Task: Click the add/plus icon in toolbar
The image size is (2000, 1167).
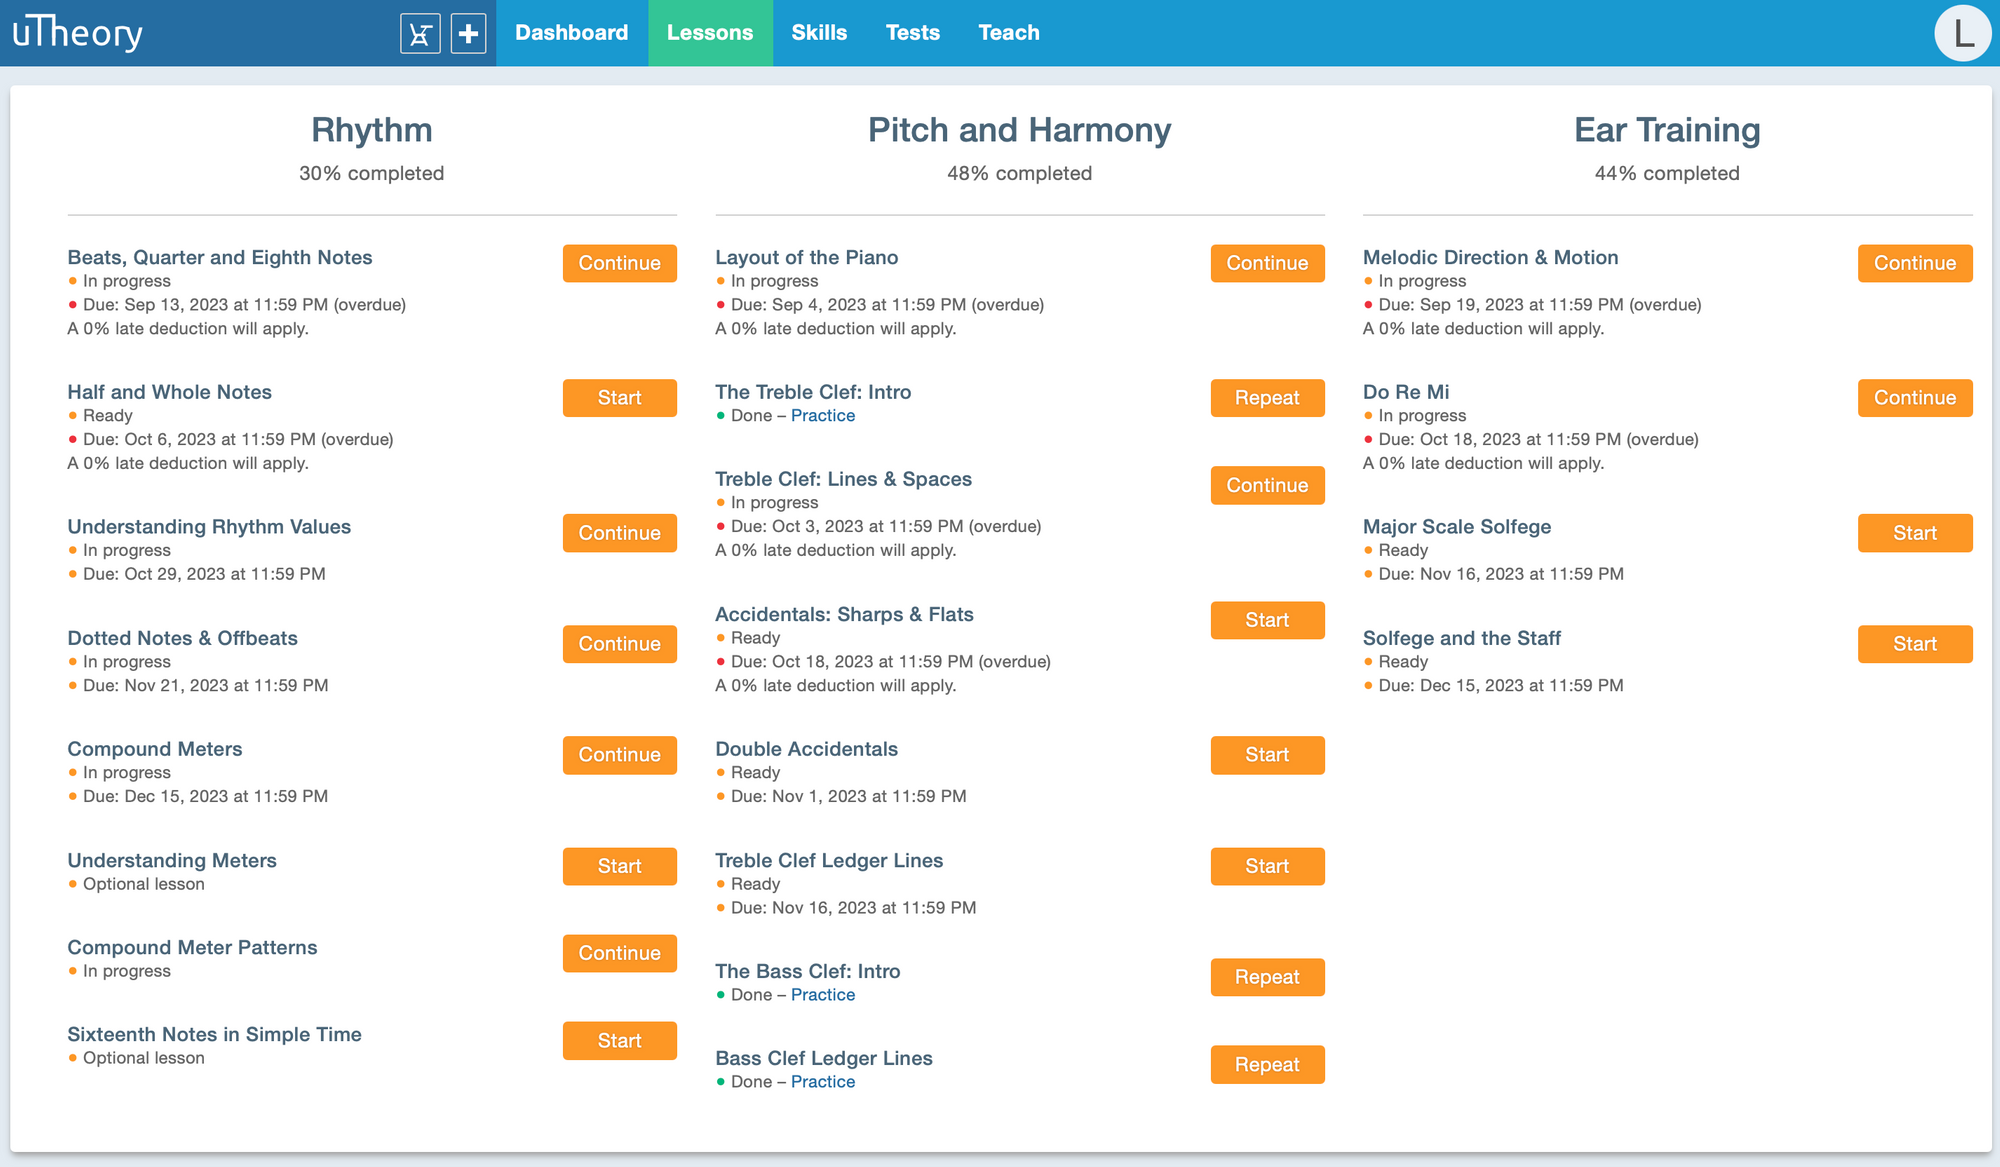Action: point(468,32)
